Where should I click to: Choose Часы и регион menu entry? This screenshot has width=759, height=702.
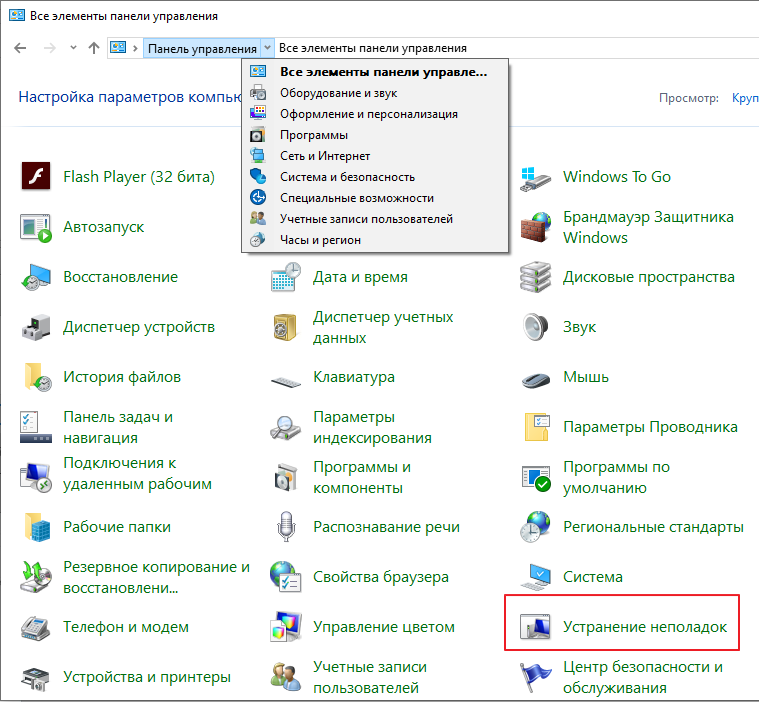click(320, 240)
